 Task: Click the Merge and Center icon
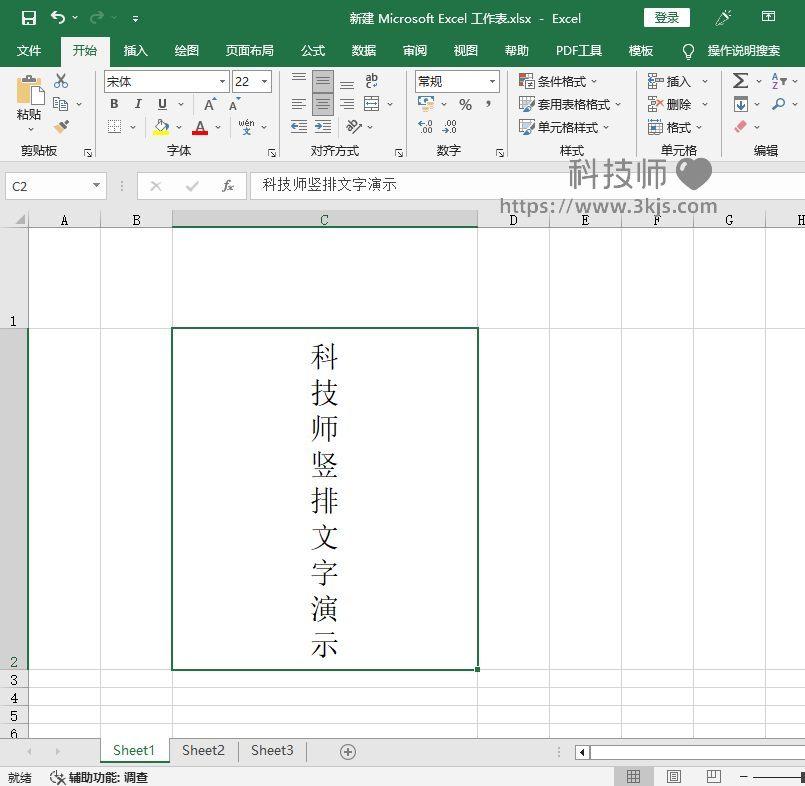pyautogui.click(x=371, y=104)
